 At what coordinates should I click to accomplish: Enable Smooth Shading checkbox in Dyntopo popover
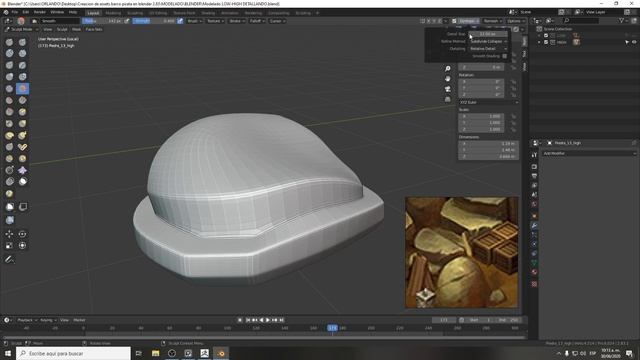click(504, 56)
